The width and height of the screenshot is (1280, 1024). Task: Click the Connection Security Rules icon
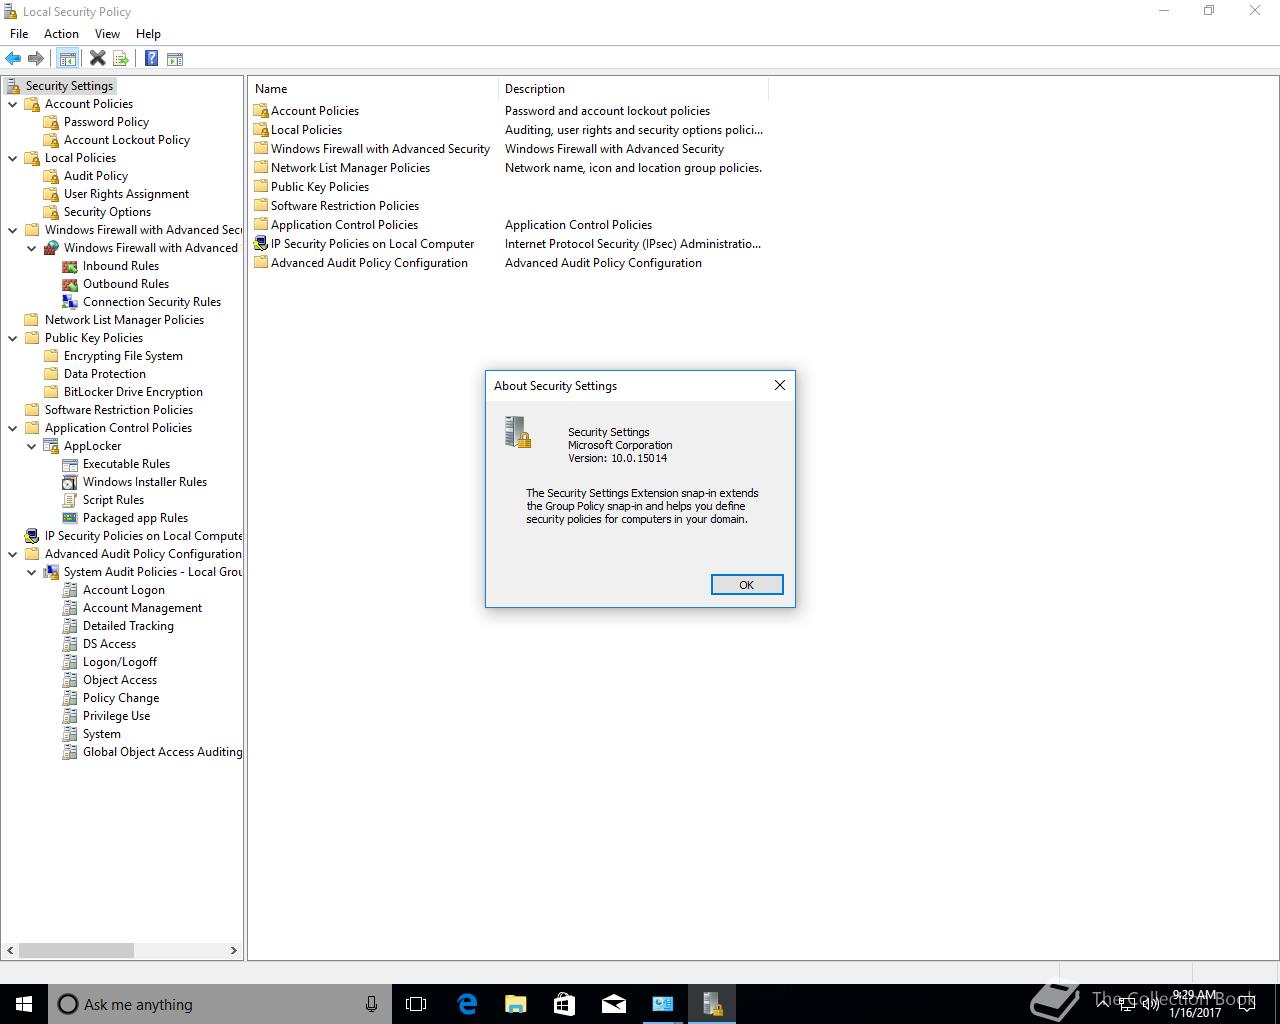[x=70, y=302]
